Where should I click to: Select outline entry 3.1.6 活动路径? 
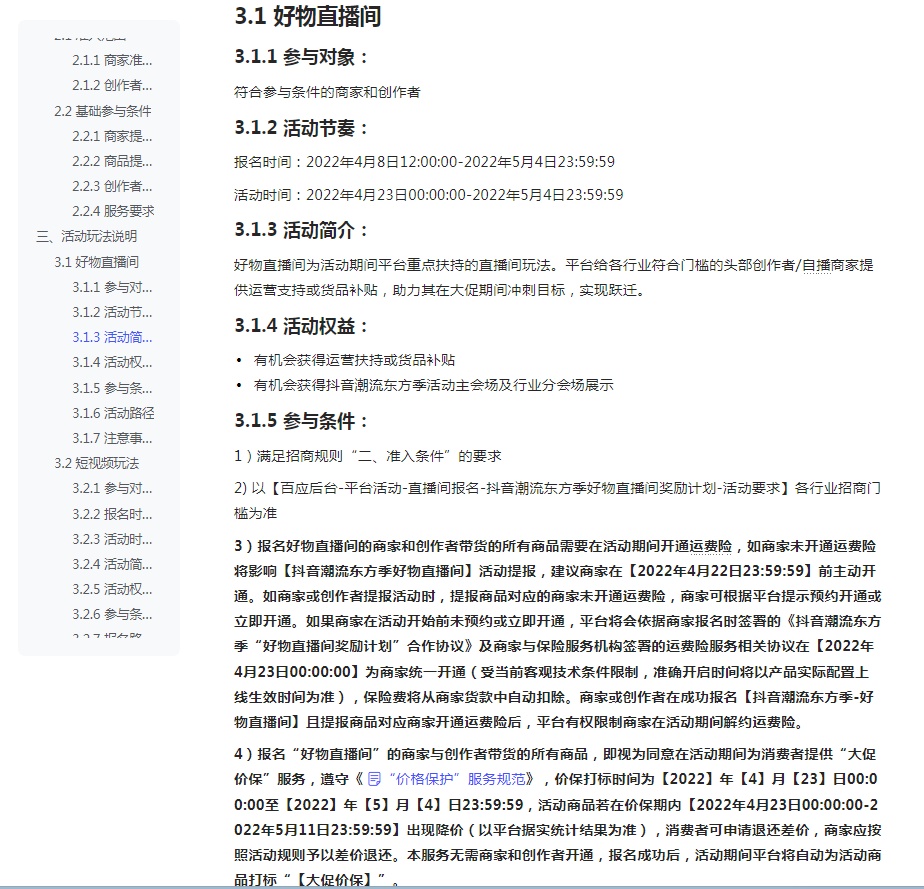(x=113, y=413)
